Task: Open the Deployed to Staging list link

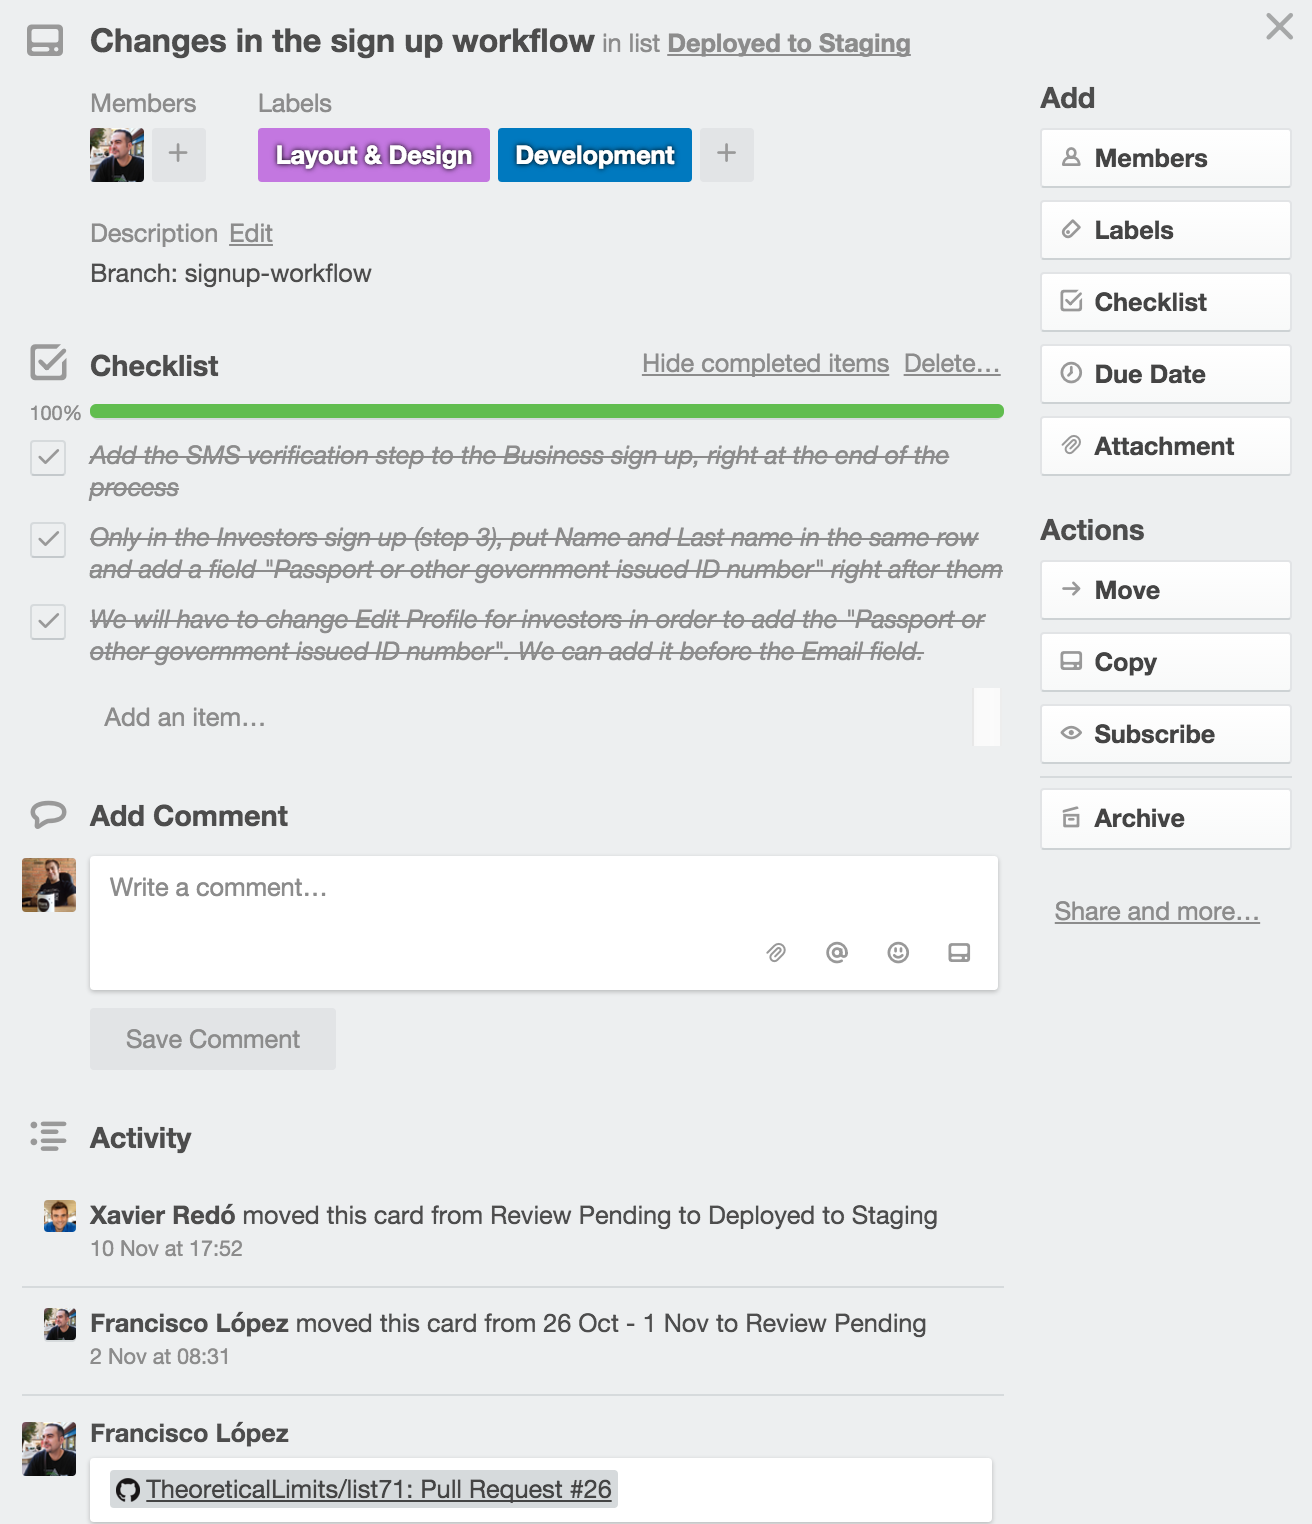Action: click(x=791, y=44)
